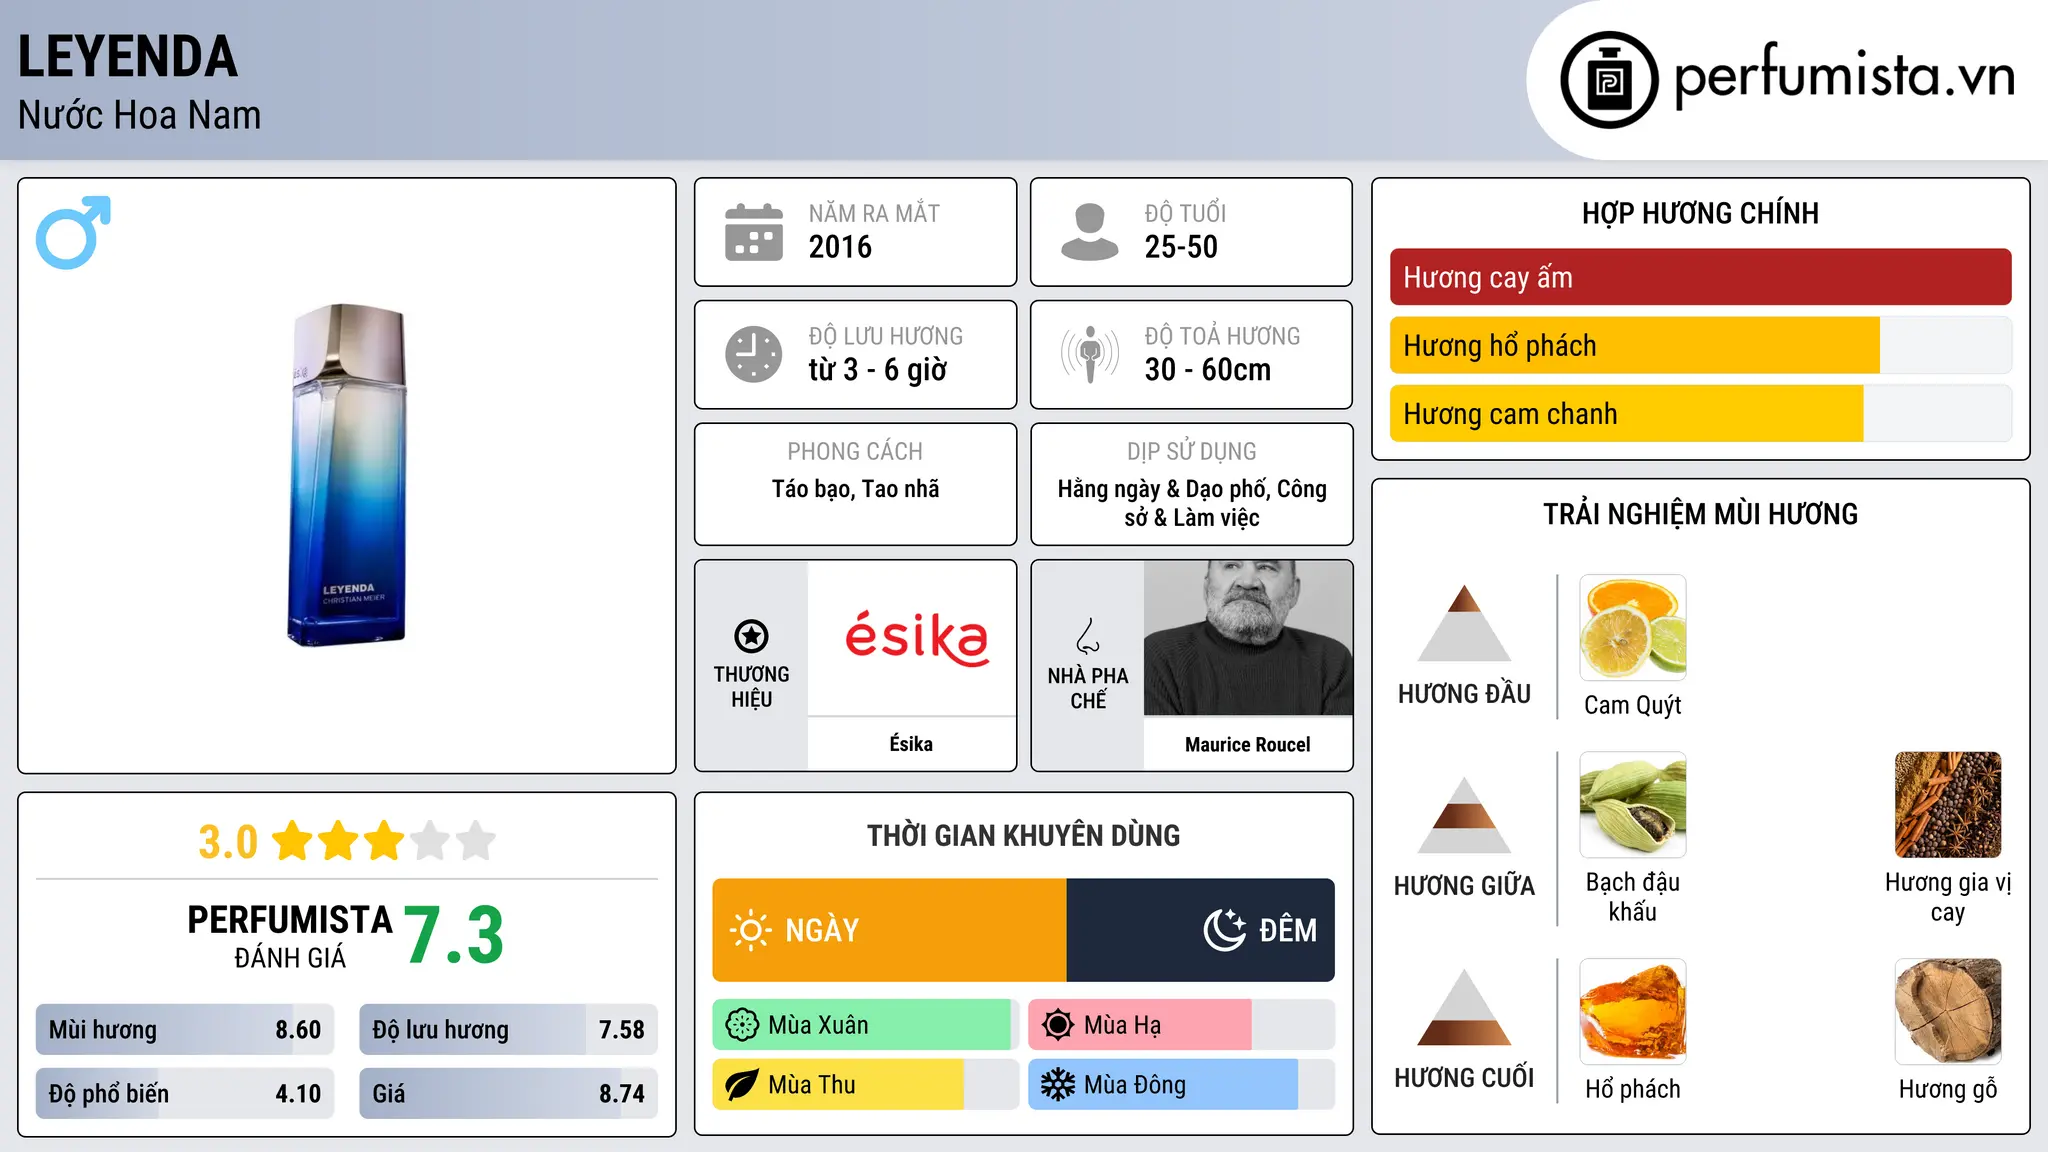Click the Perfumista đánh giá label
This screenshot has width=2048, height=1152.
click(290, 936)
